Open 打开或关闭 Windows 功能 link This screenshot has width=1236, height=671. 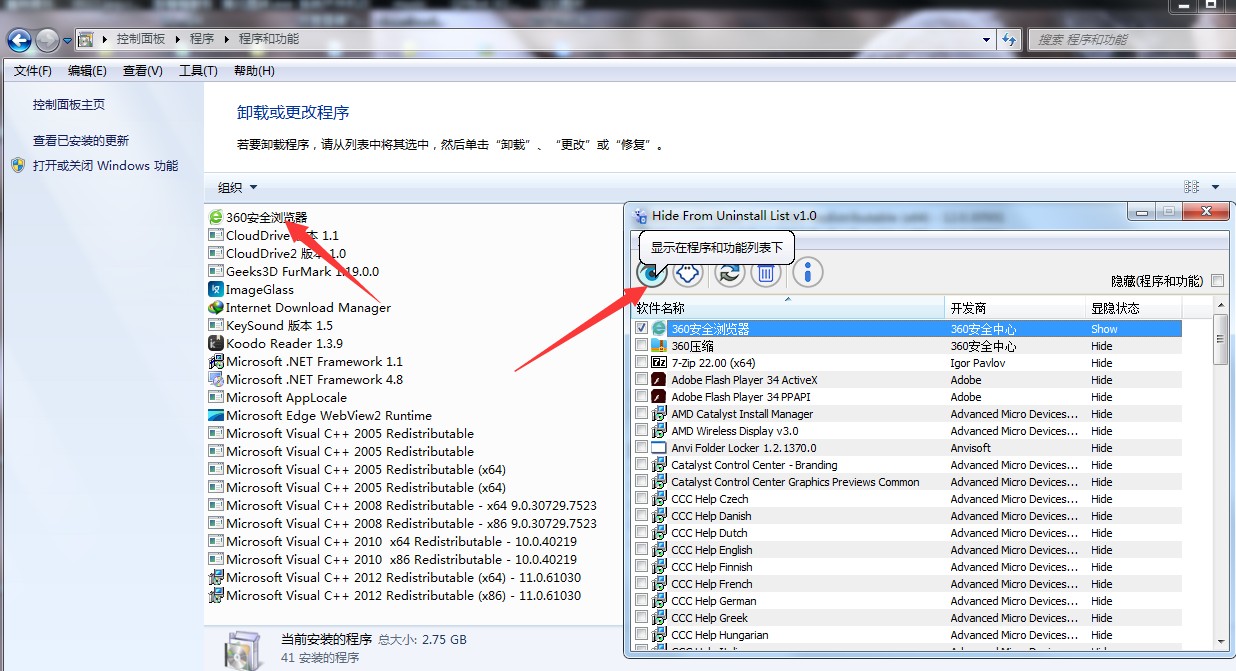pos(105,165)
